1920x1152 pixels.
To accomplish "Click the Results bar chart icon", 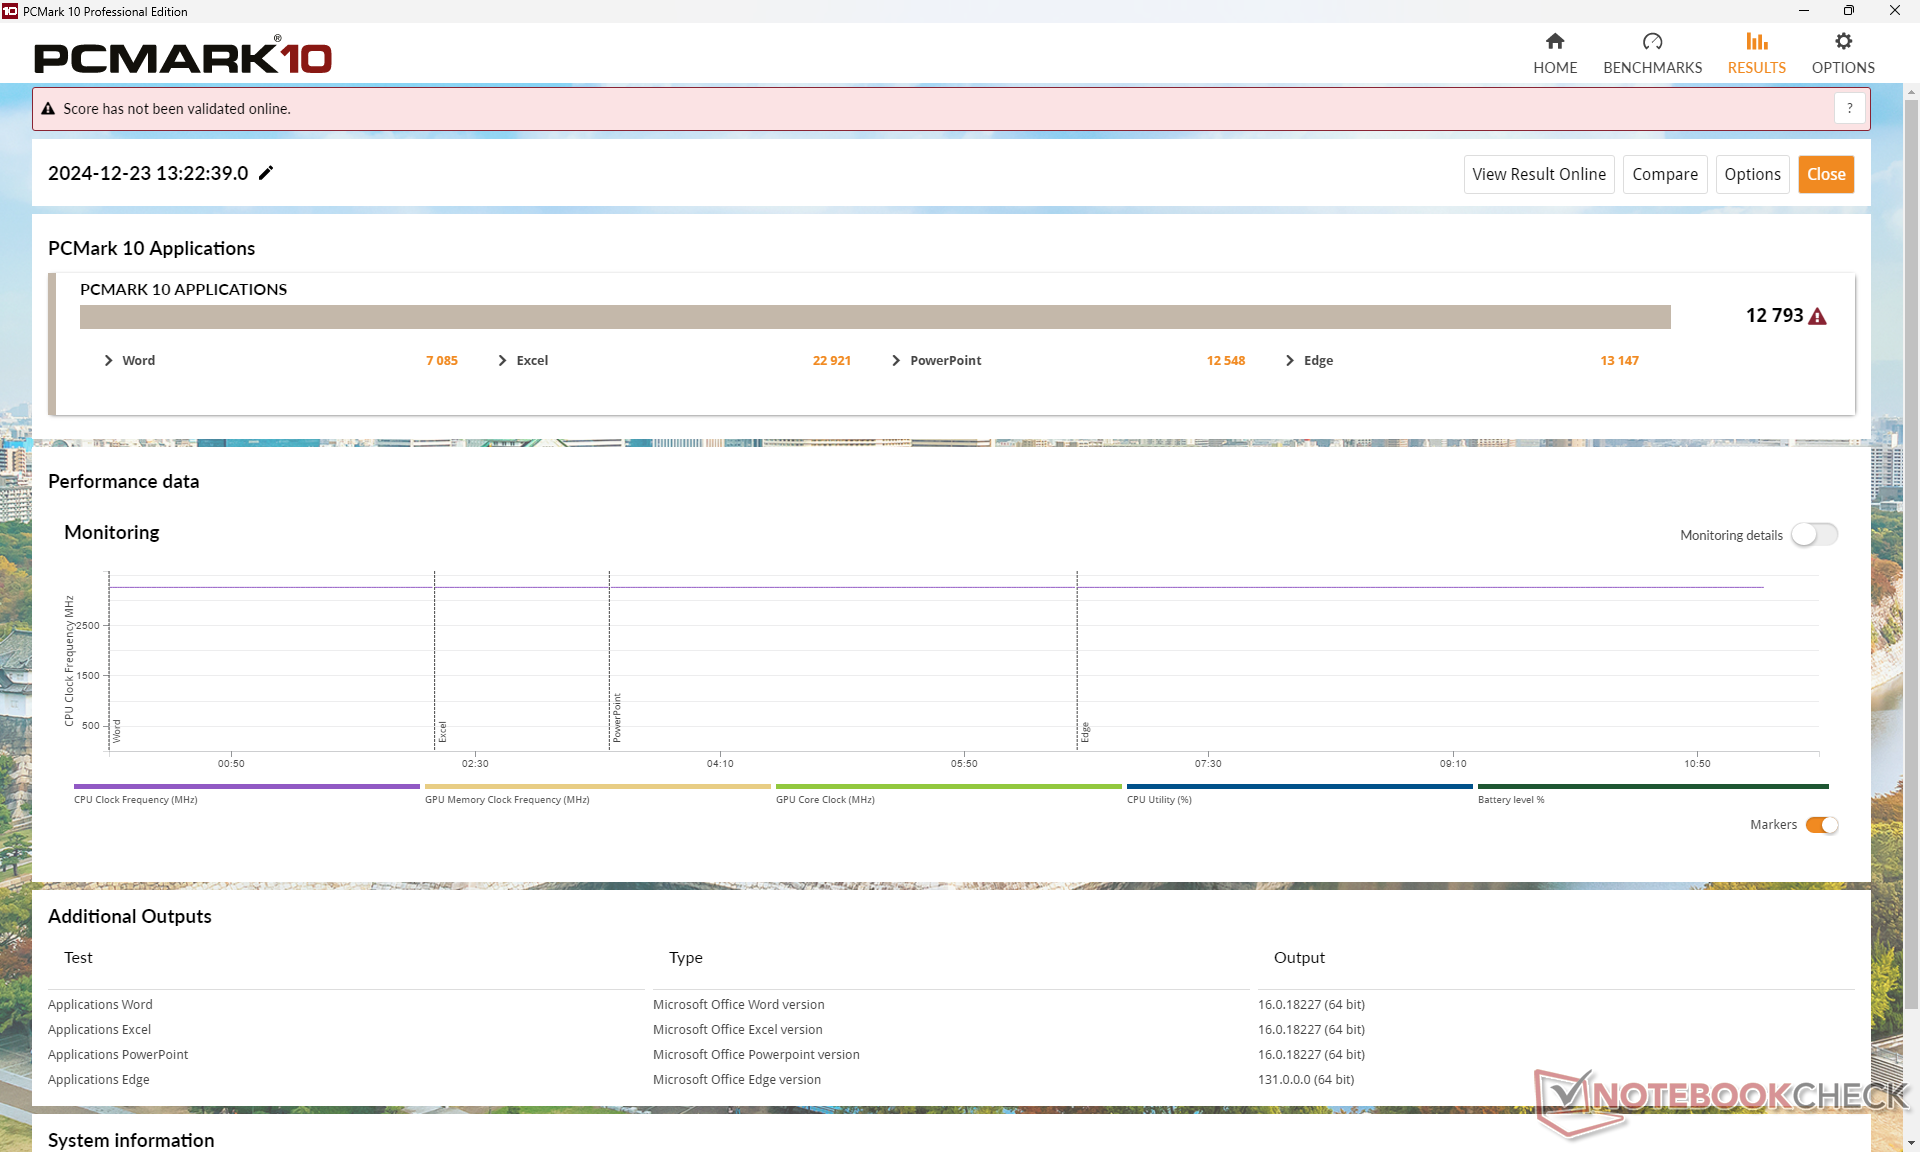I will pos(1756,41).
